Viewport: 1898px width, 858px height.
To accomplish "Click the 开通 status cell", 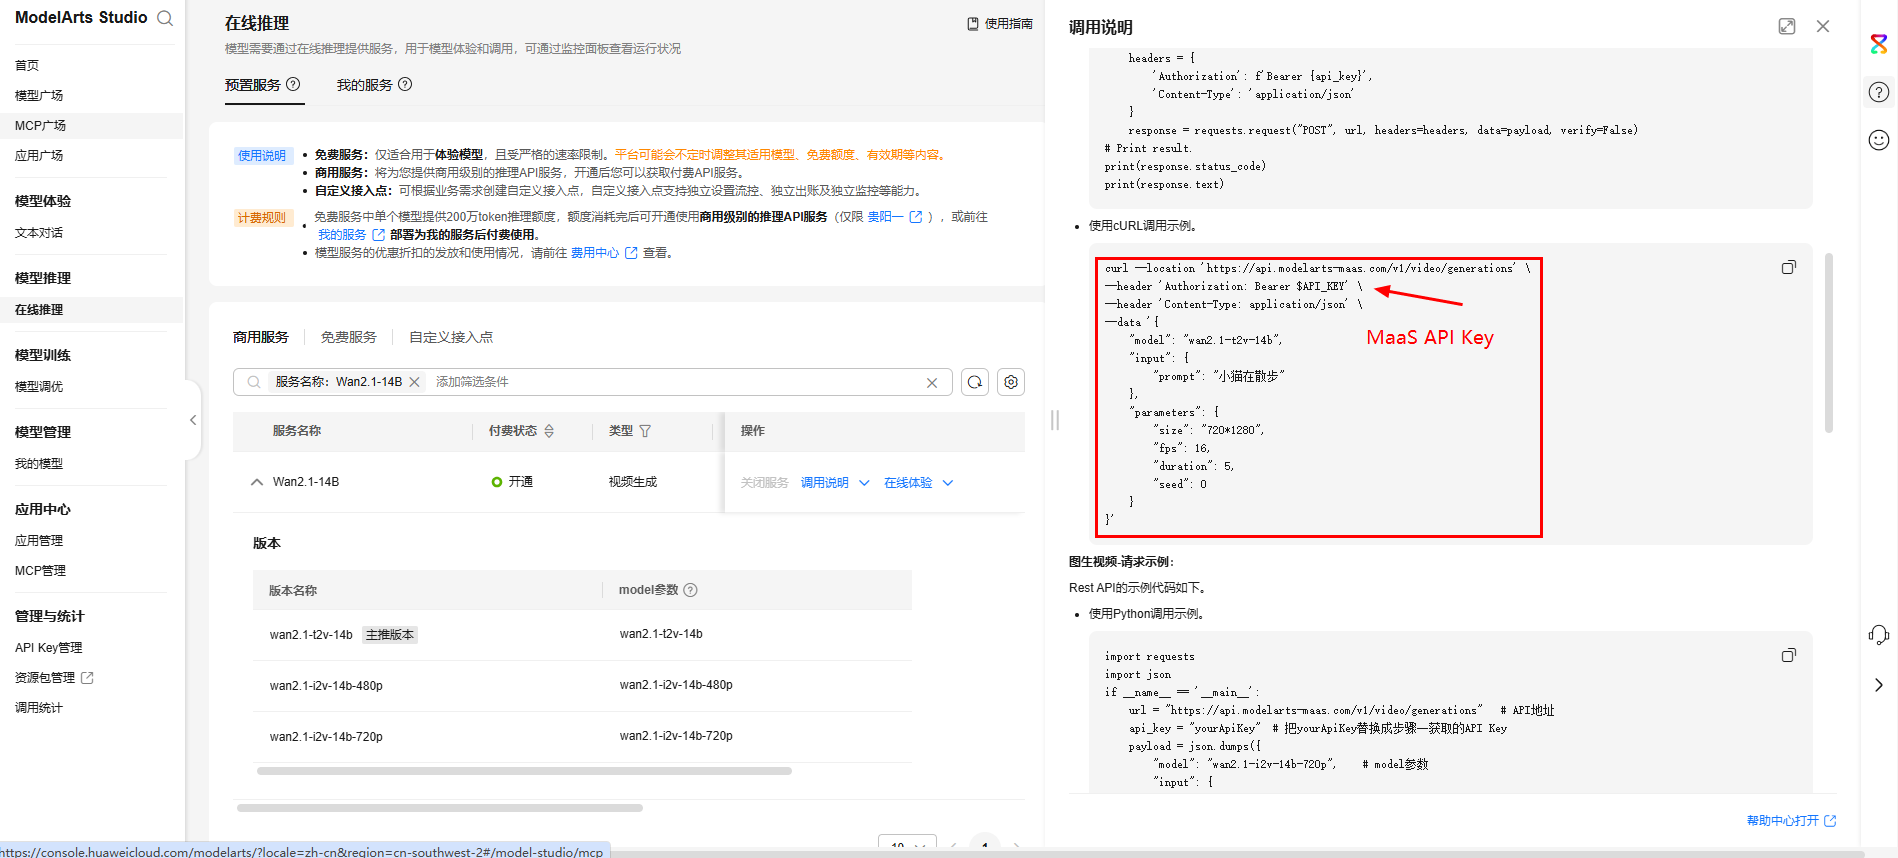I will pos(512,482).
